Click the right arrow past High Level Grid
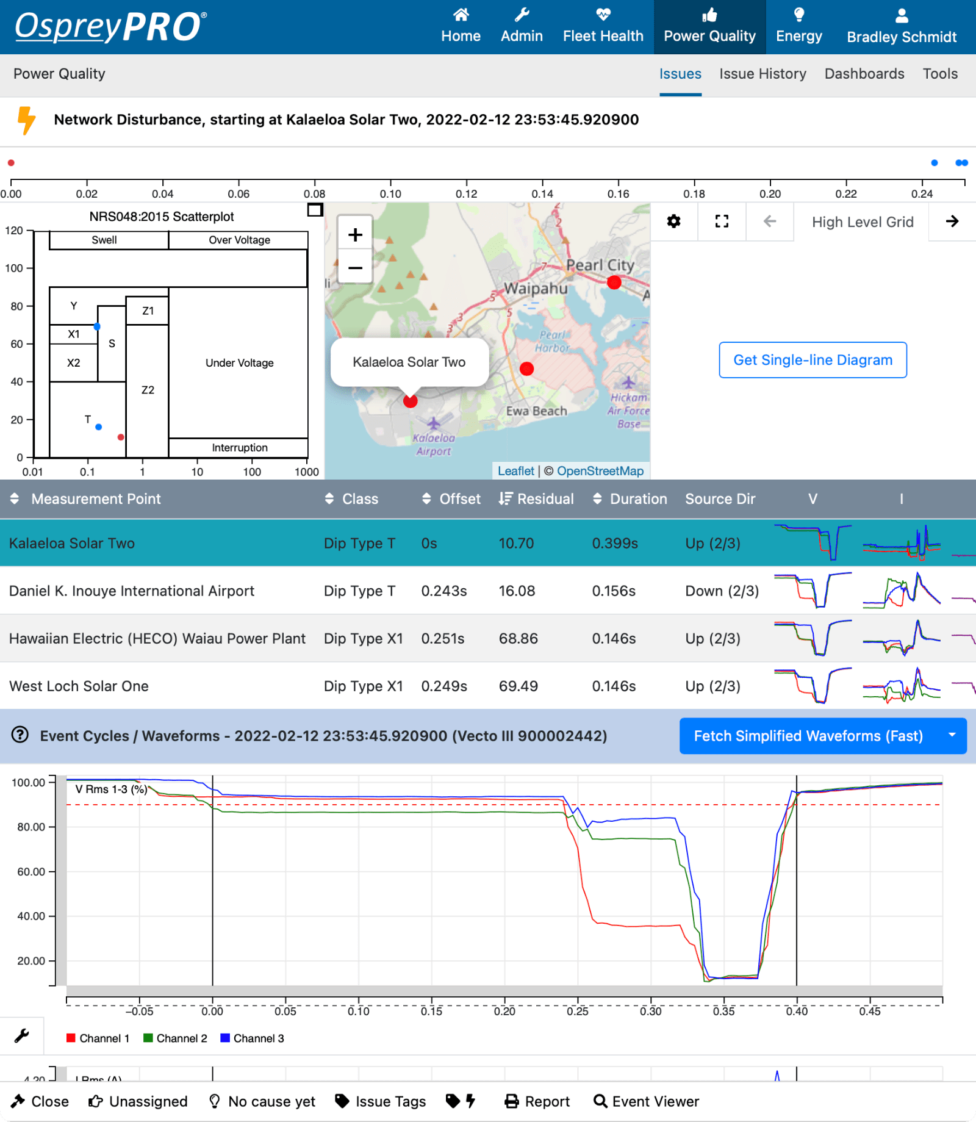This screenshot has width=976, height=1122. click(952, 221)
